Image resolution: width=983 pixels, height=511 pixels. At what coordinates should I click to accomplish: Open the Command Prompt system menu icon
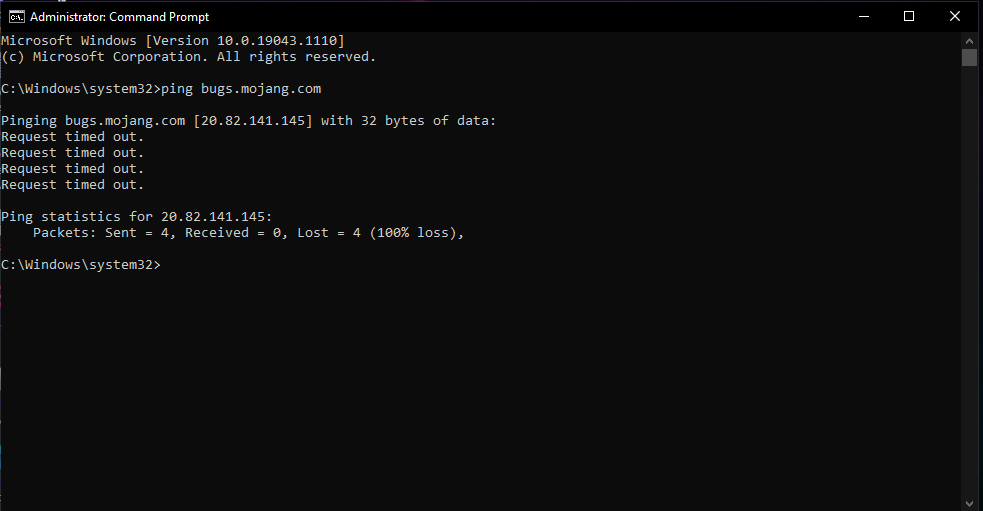click(16, 16)
